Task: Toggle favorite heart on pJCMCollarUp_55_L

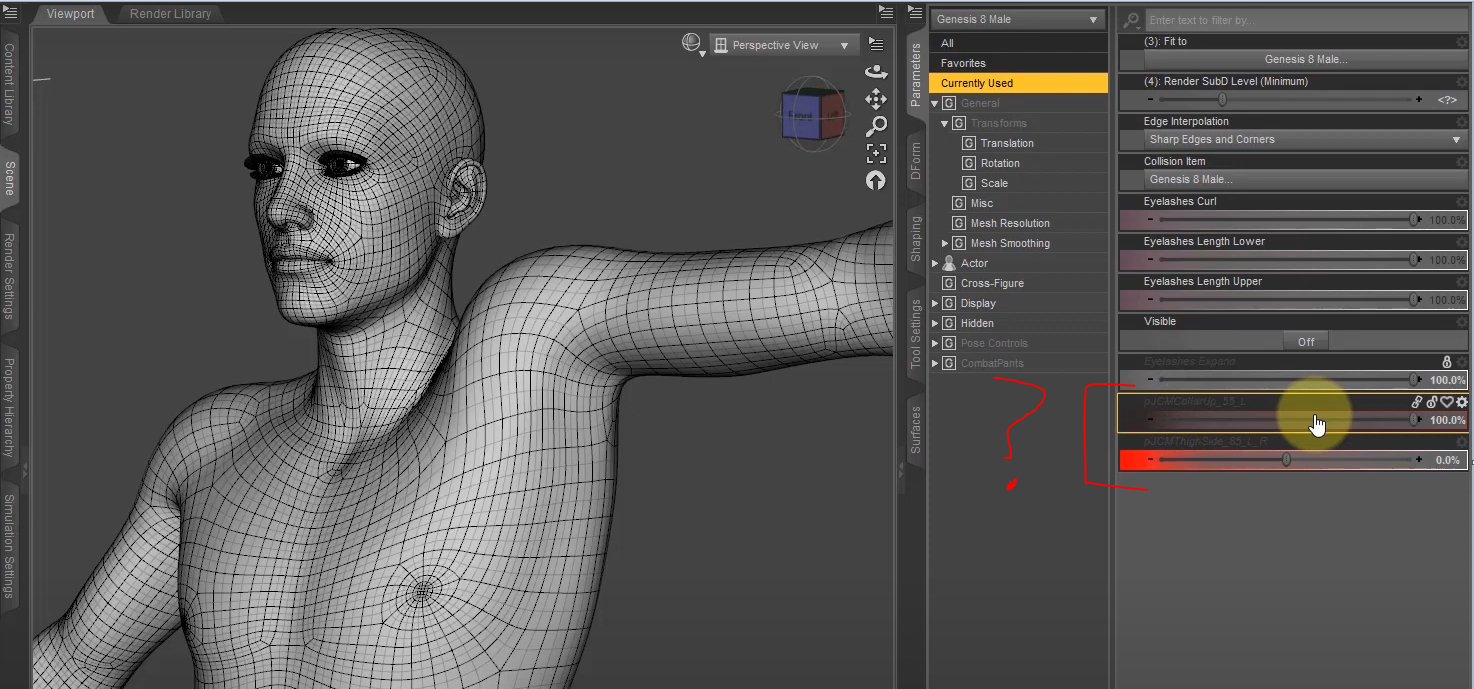Action: click(1447, 402)
